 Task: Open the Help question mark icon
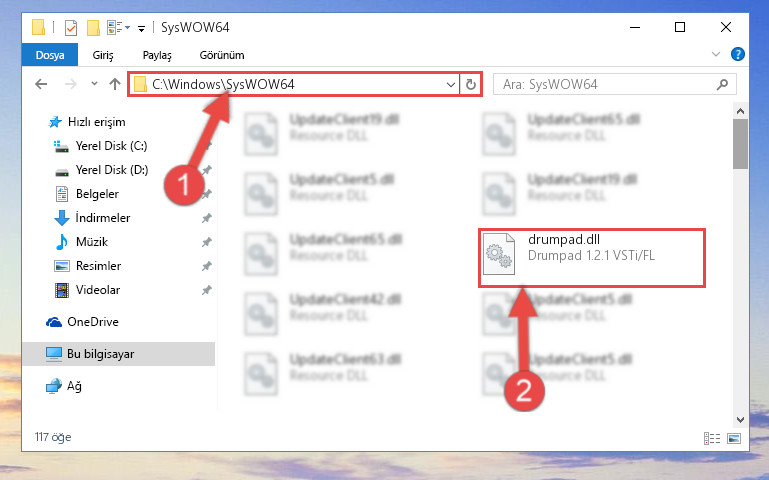(x=737, y=54)
